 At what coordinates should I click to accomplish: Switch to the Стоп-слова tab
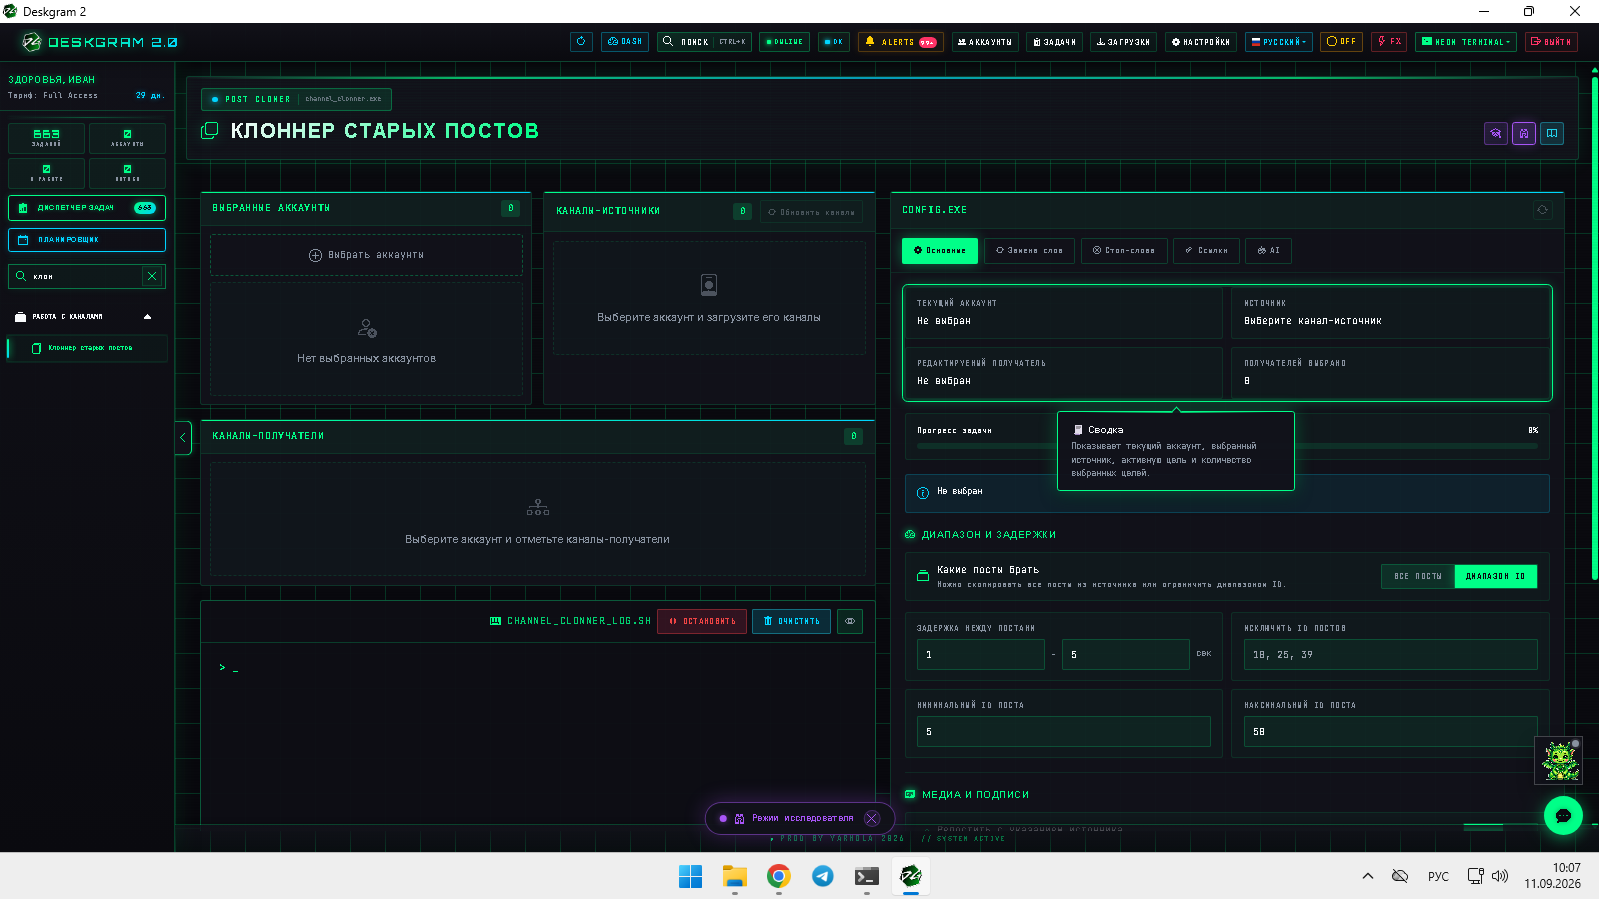(x=1124, y=251)
